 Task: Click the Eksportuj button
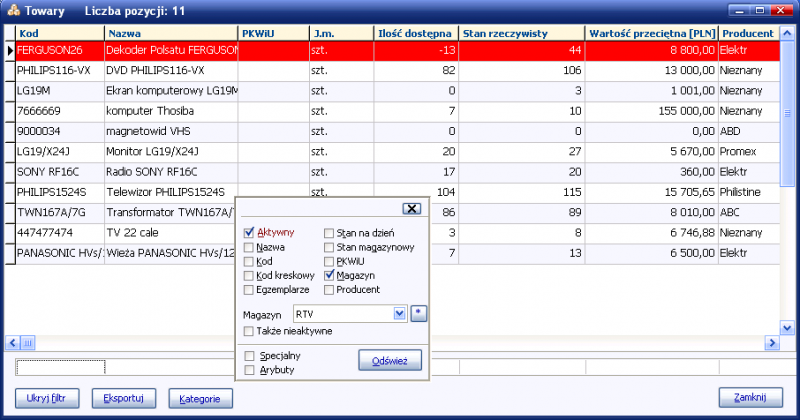pos(123,398)
